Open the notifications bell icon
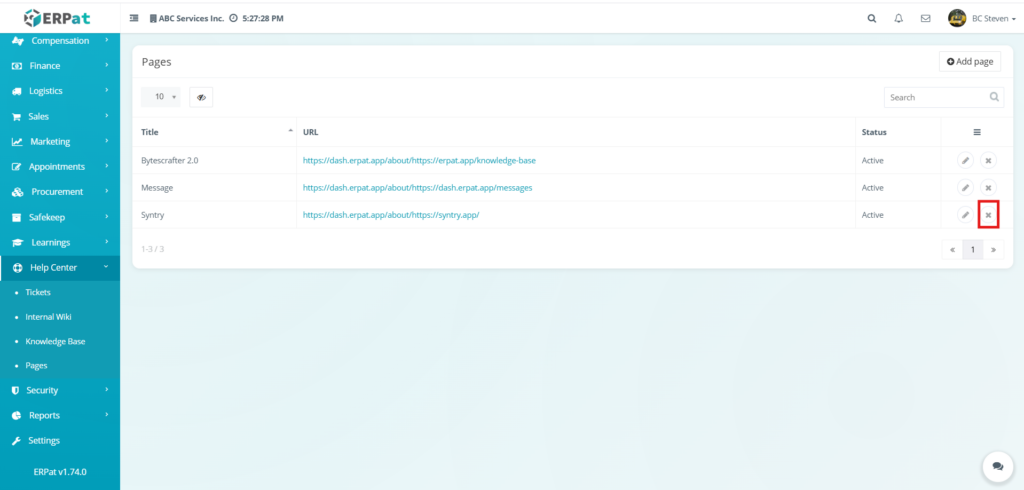Viewport: 1024px width, 490px height. pyautogui.click(x=898, y=18)
